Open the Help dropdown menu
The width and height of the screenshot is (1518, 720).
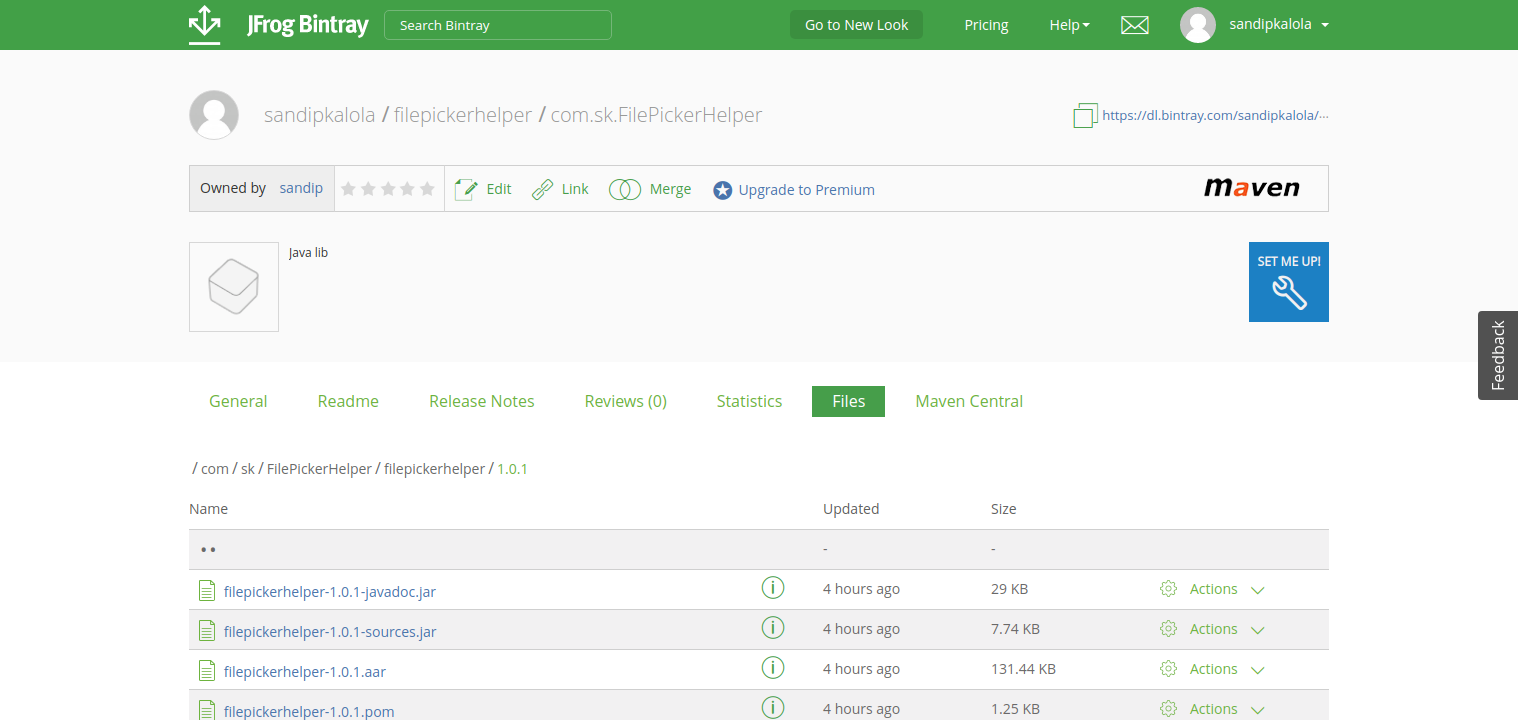point(1069,25)
